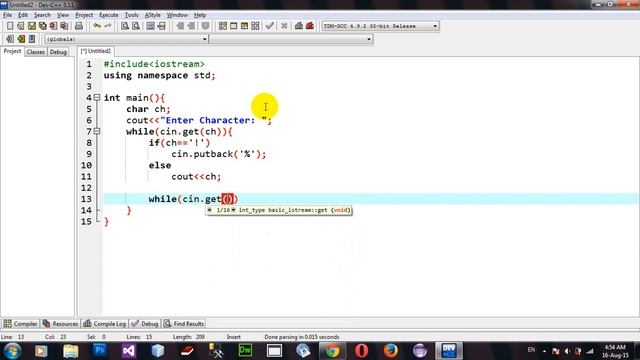This screenshot has width=640, height=360.
Task: Click the green arrow icon left of the (globals) dropdown
Action: (x=21, y=39)
